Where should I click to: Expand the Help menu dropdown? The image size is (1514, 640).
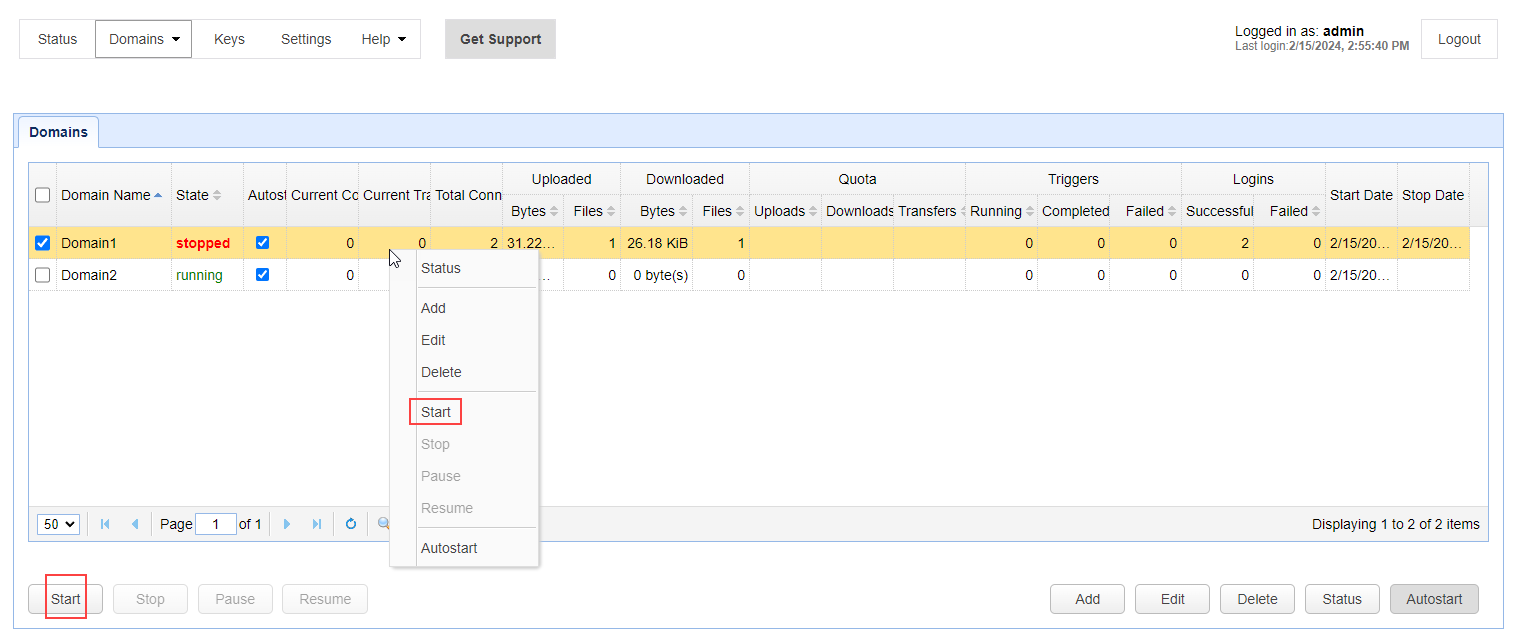(384, 39)
